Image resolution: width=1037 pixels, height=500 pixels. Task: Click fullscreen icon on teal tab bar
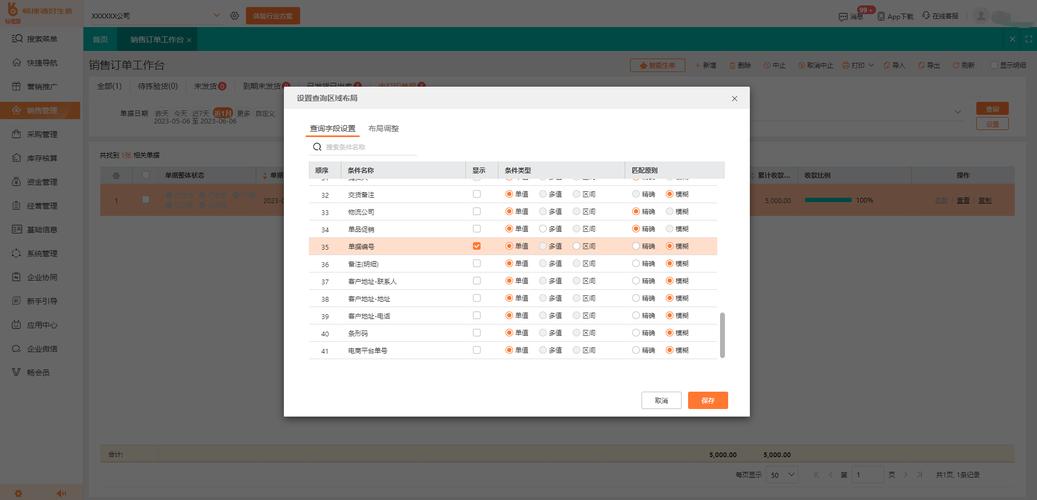pyautogui.click(x=1028, y=40)
